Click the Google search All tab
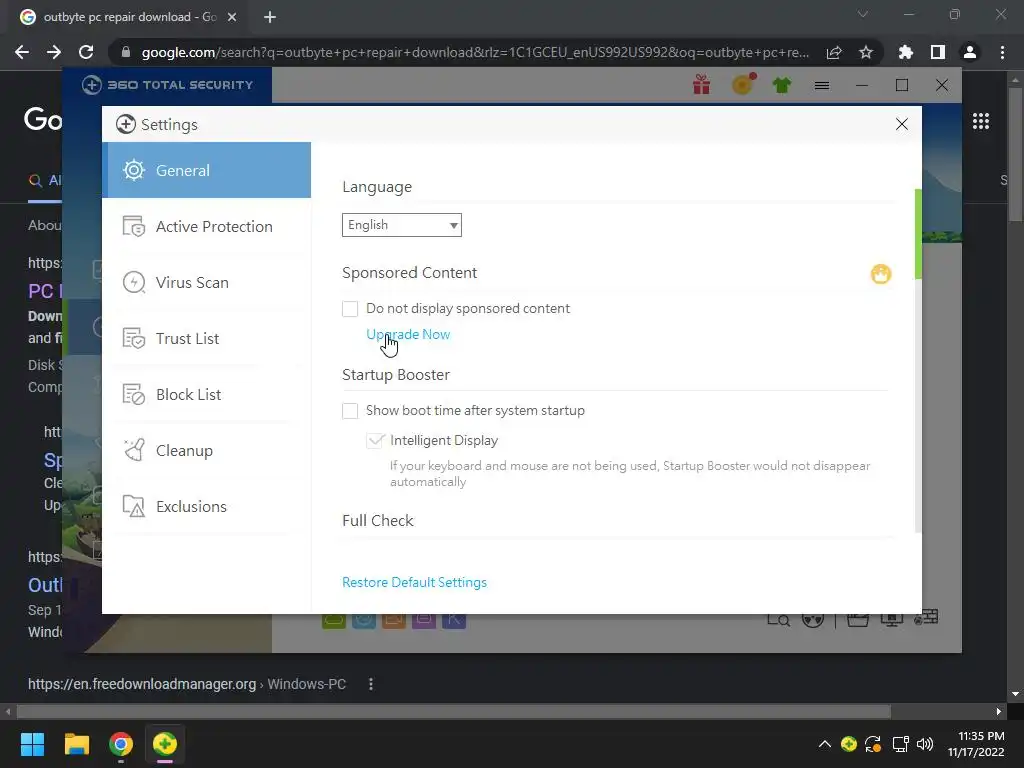The height and width of the screenshot is (768, 1024). coord(45,180)
